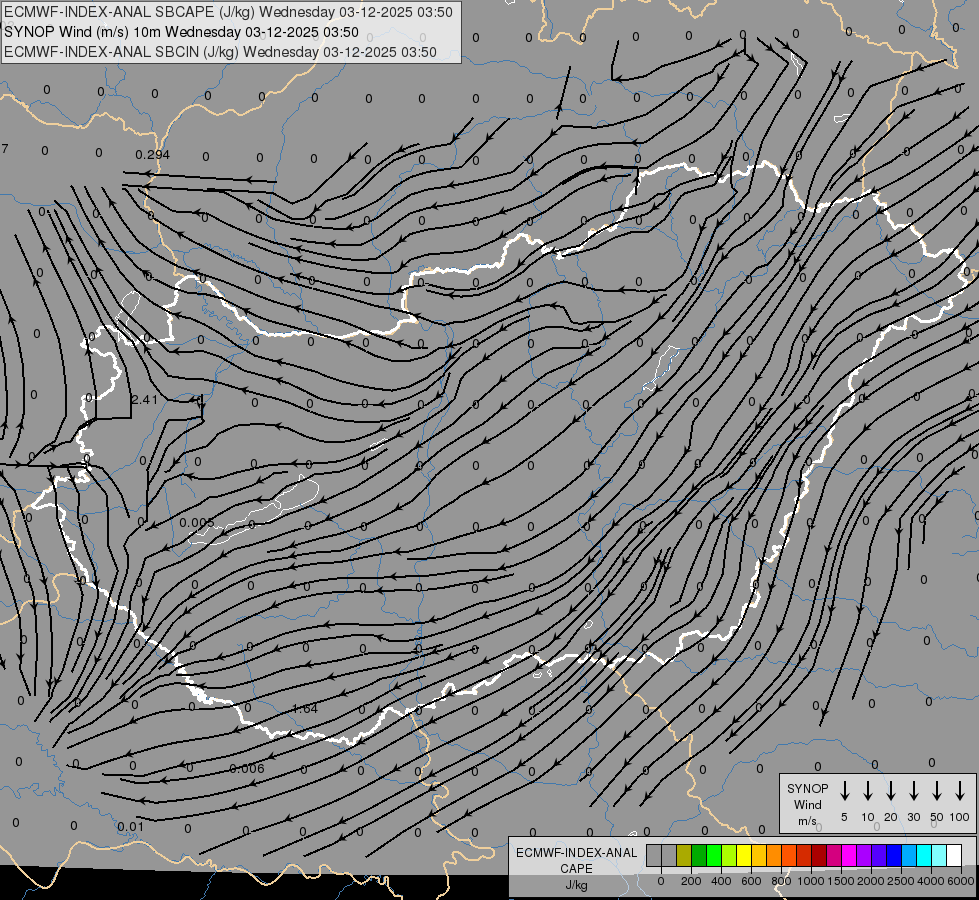
Task: Select the amber CAPE legend swatch
Action: coord(759,855)
